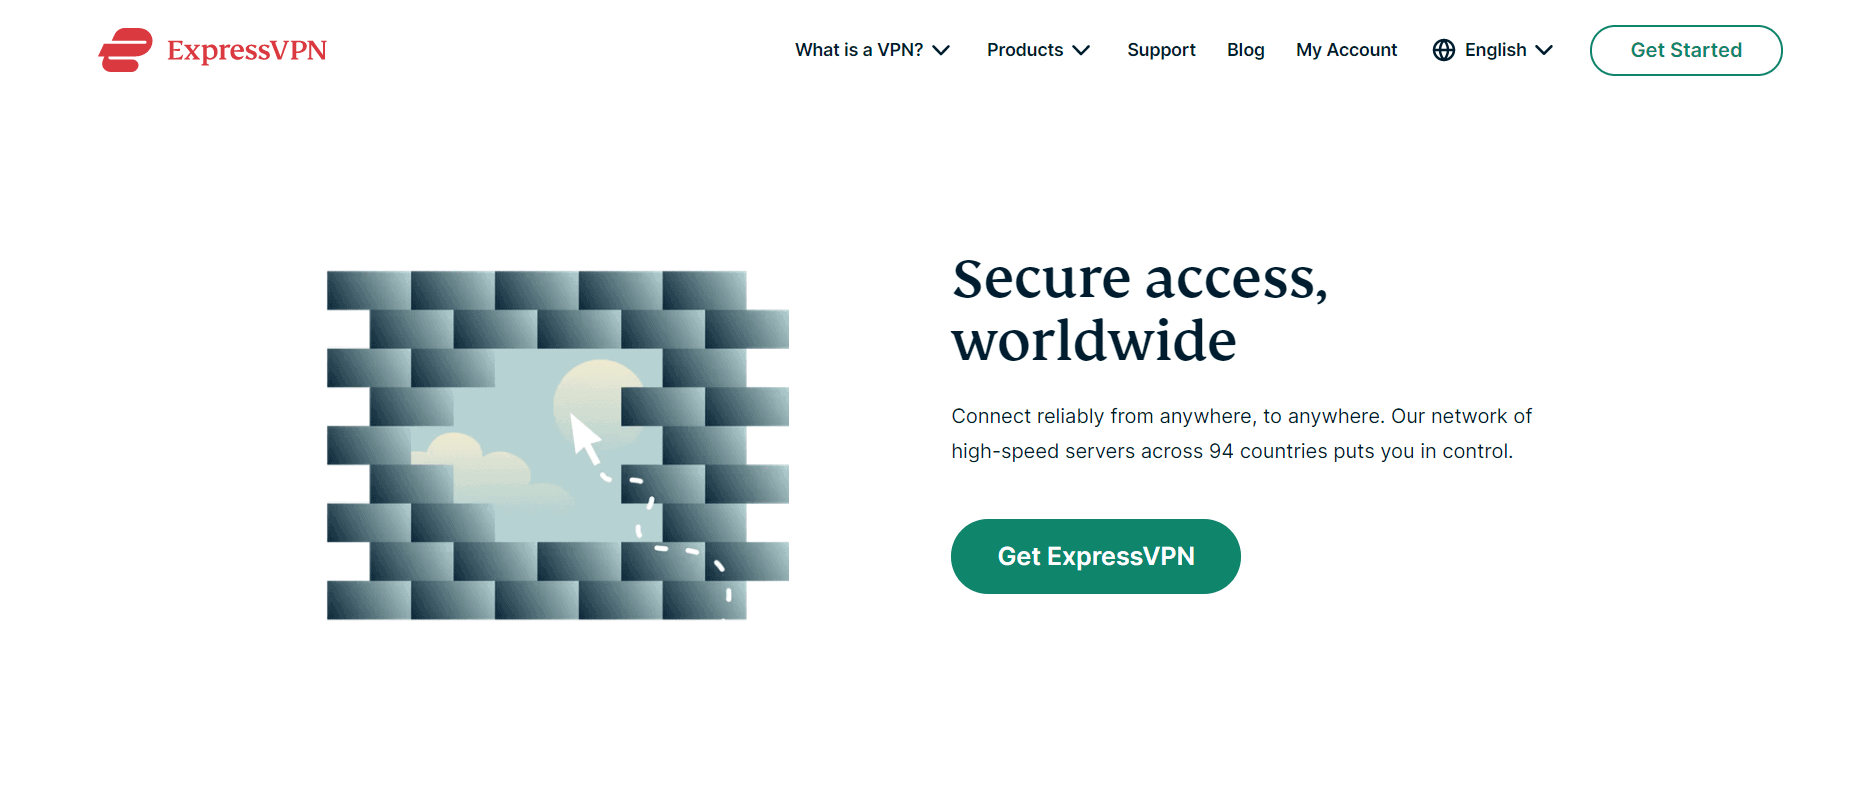Open the "What is a VPN?" menu

(859, 50)
